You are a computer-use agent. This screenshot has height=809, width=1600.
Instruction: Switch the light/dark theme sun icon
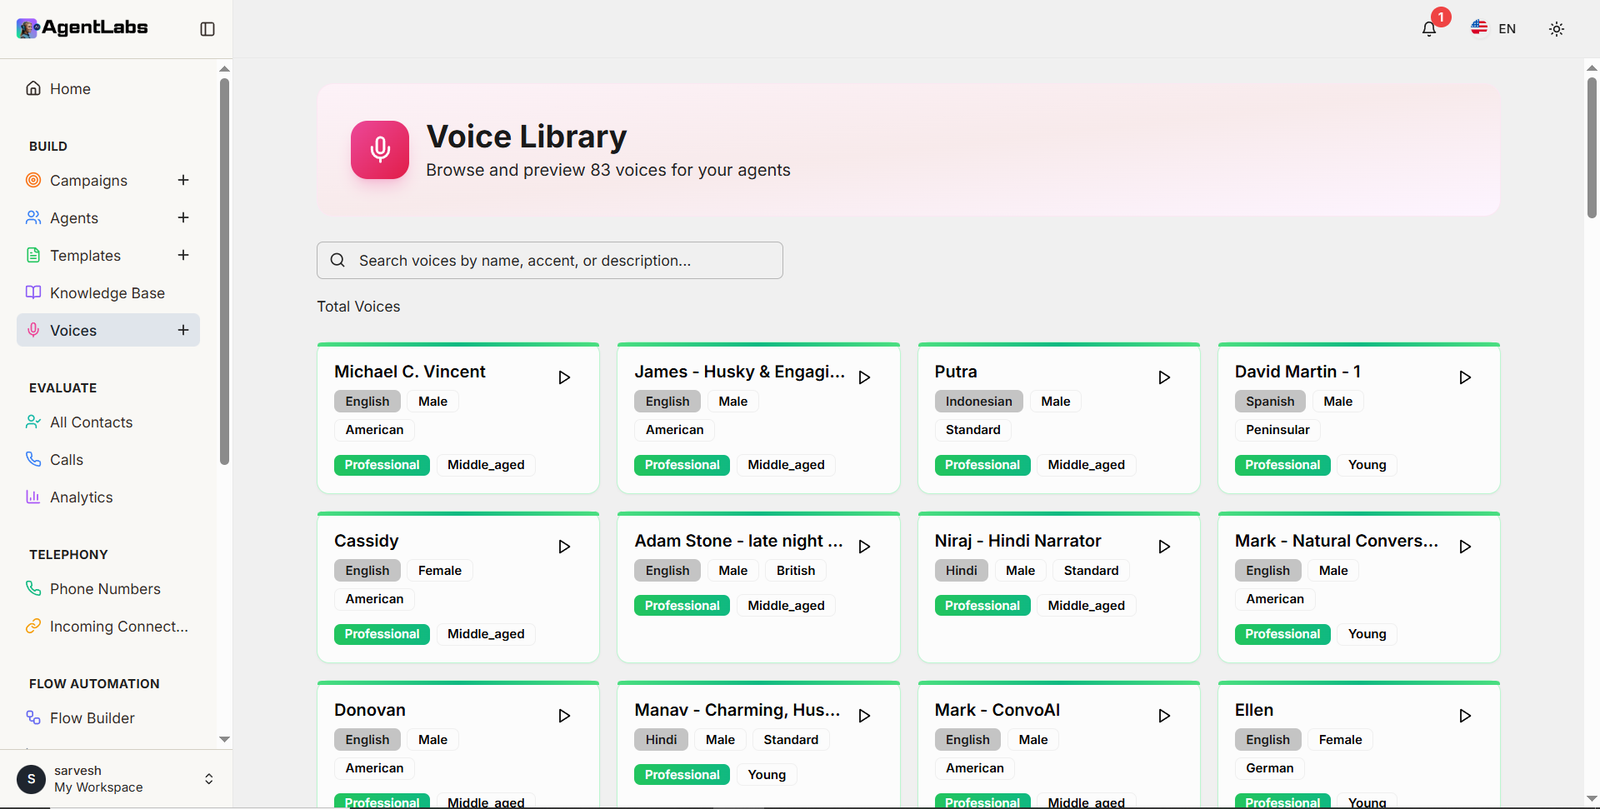[1556, 29]
